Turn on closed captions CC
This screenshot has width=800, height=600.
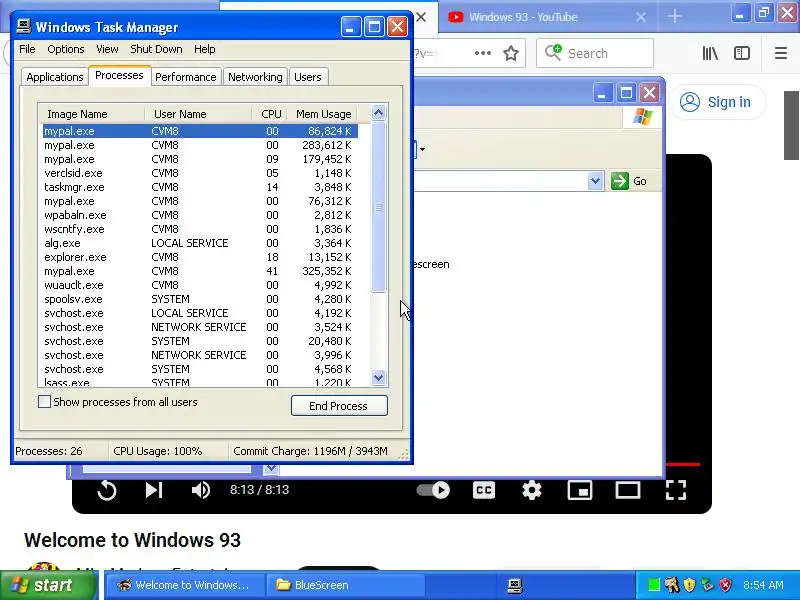[484, 490]
